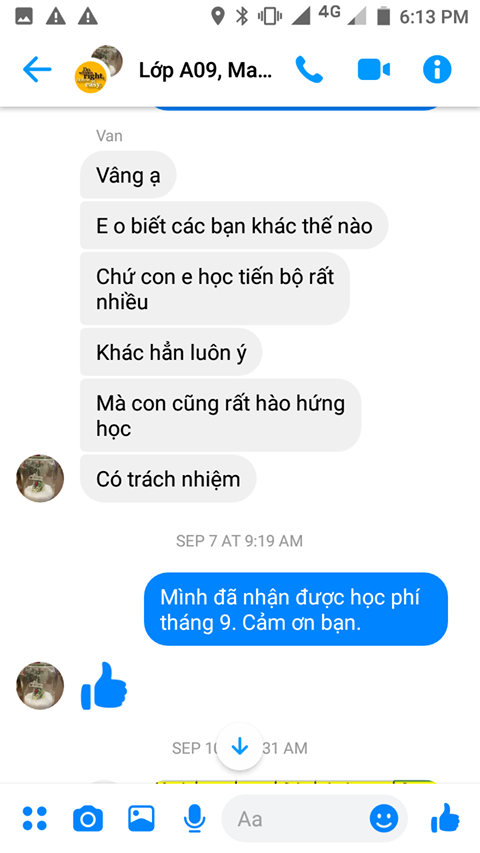Tap the Aa message input field
Viewport: 480px width, 853px height.
tap(297, 818)
